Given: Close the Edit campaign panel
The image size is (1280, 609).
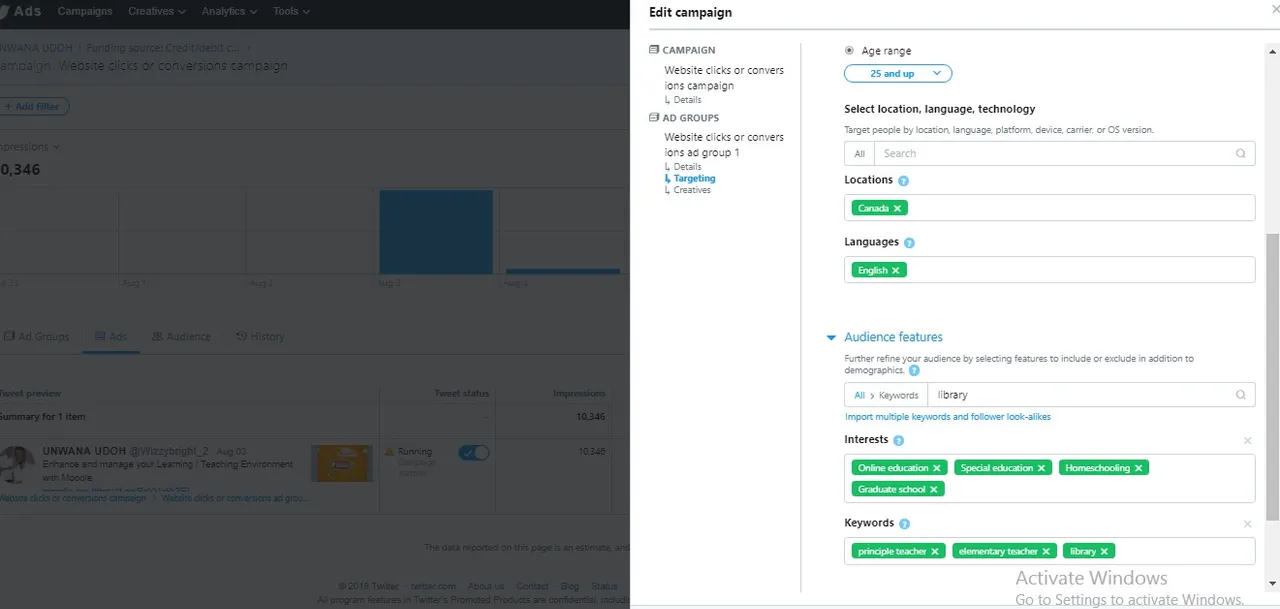Looking at the screenshot, I should (1274, 8).
